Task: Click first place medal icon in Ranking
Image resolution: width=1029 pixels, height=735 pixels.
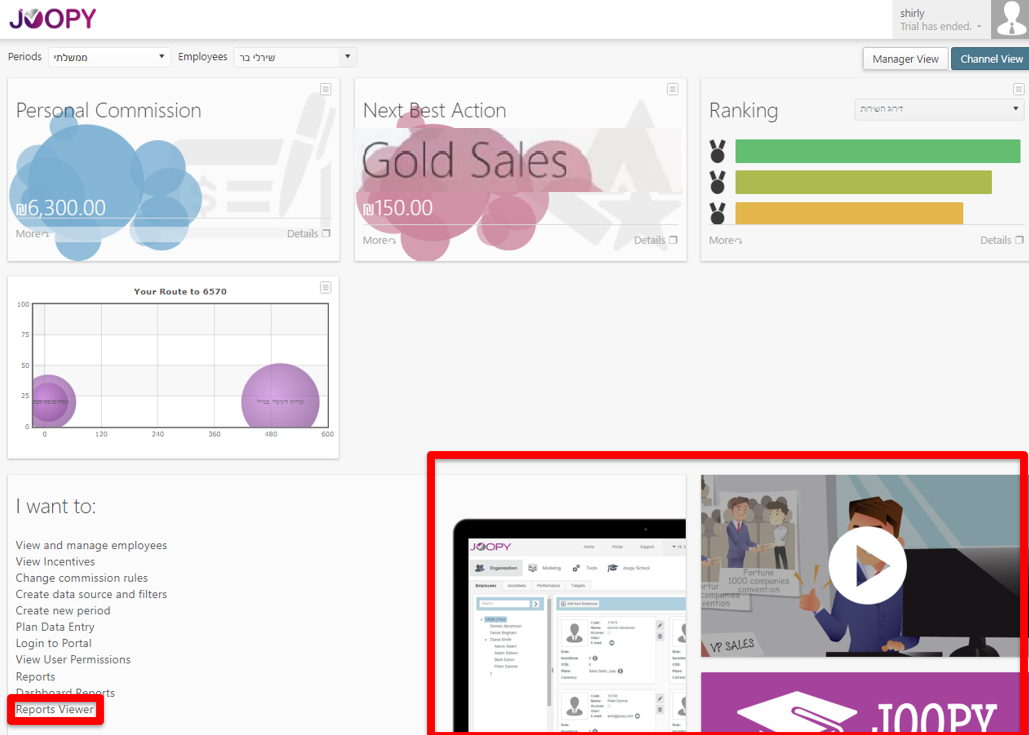Action: [717, 151]
